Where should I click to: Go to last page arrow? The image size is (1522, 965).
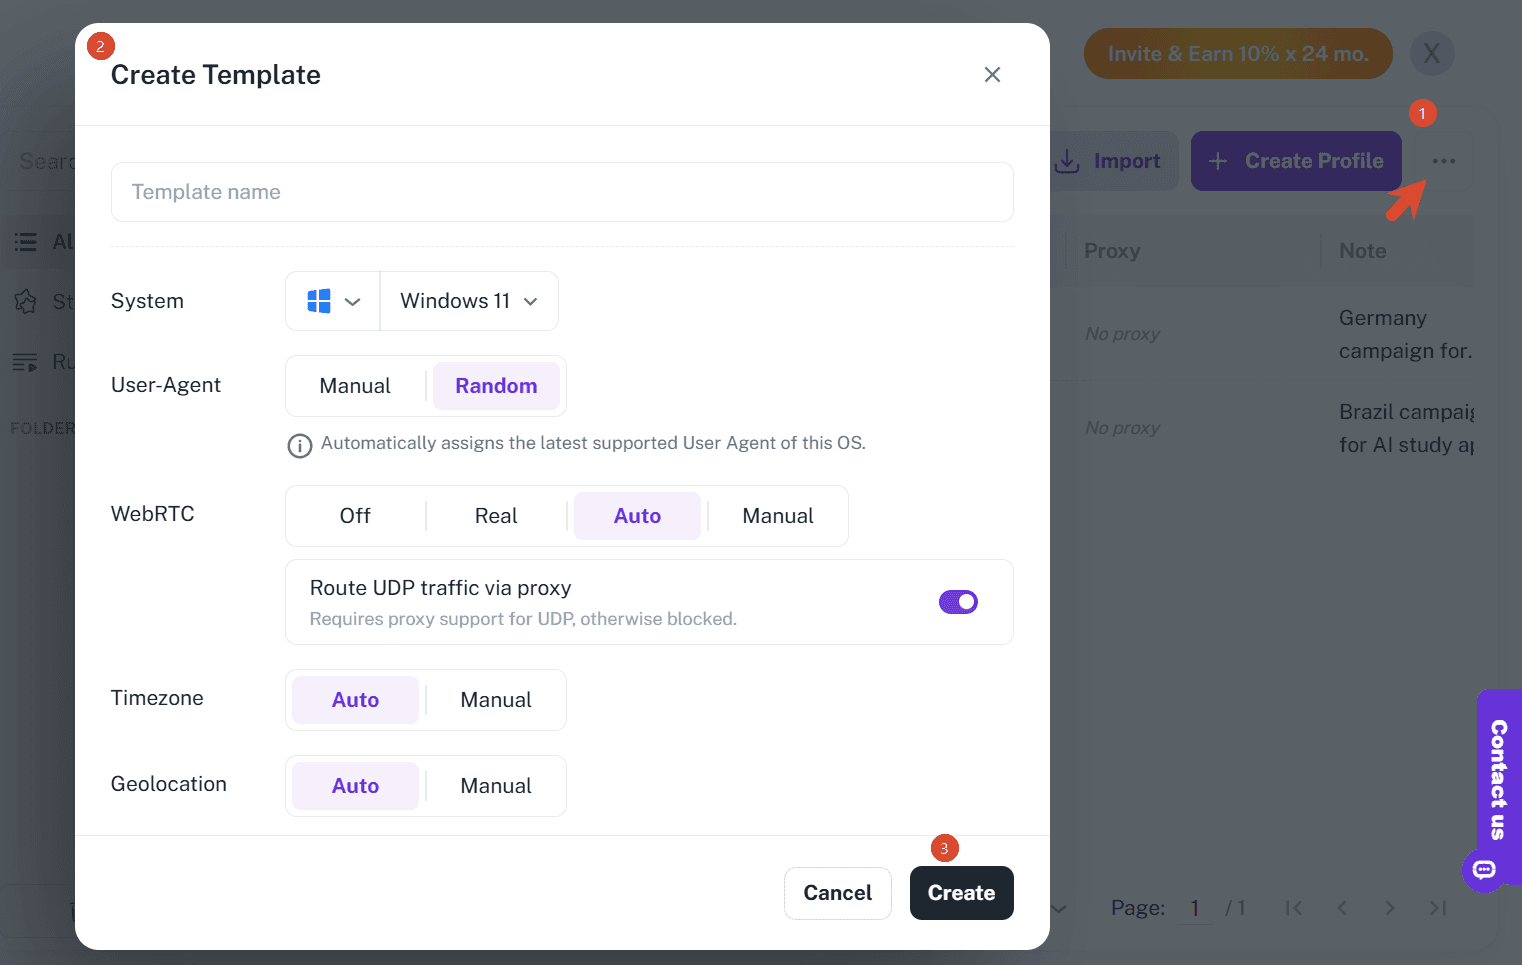click(x=1438, y=908)
